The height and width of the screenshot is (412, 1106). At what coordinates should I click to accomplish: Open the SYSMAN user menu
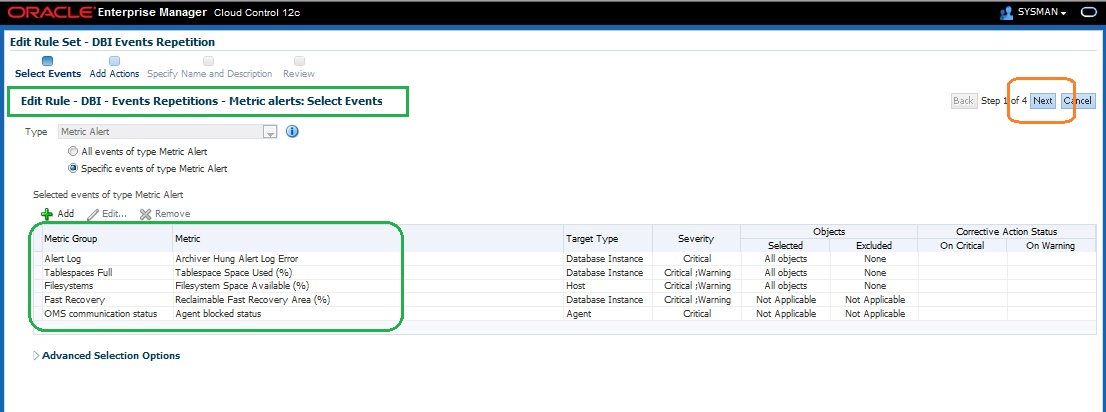point(1041,12)
